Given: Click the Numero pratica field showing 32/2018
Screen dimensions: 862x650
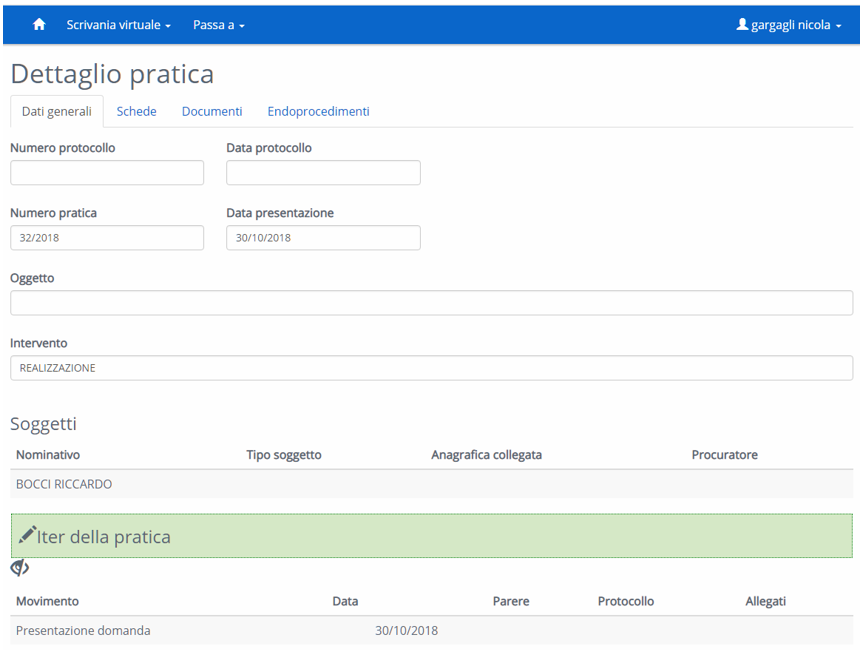Looking at the screenshot, I should click(107, 238).
